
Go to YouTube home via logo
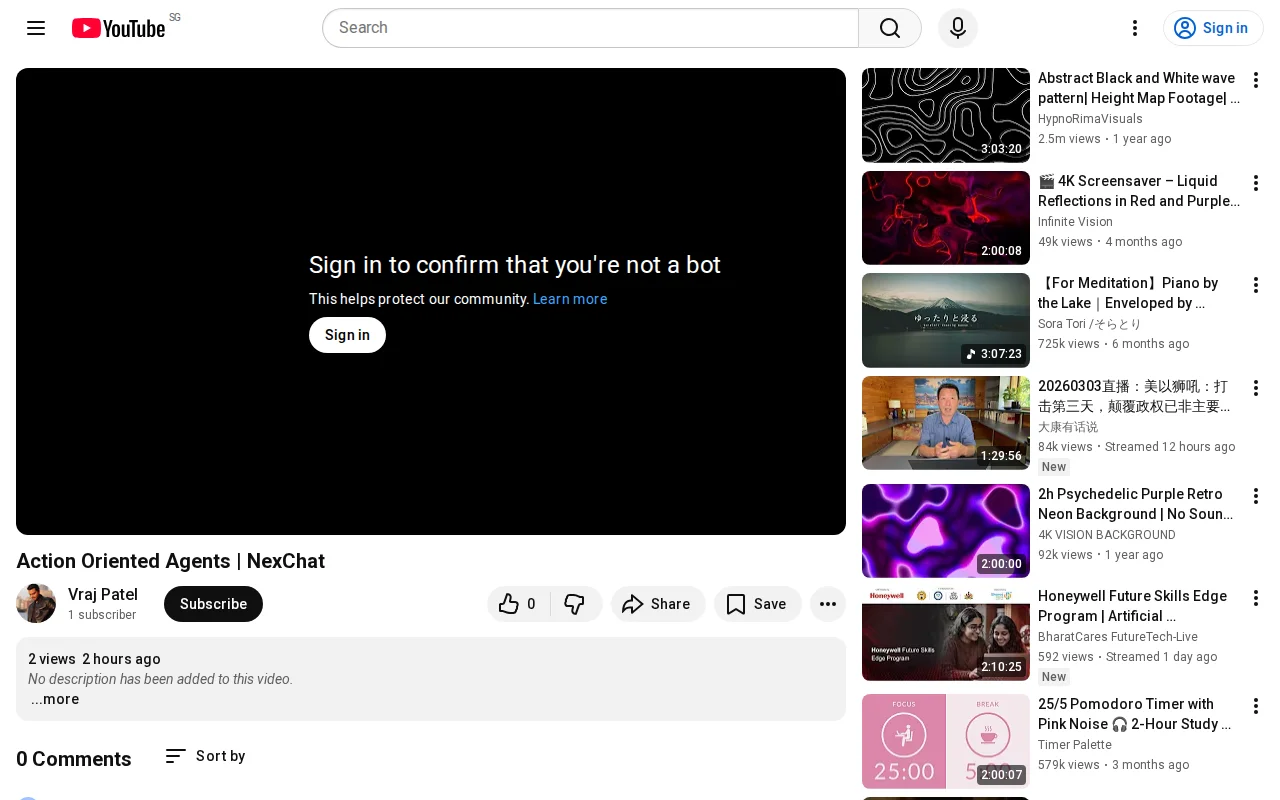118,28
